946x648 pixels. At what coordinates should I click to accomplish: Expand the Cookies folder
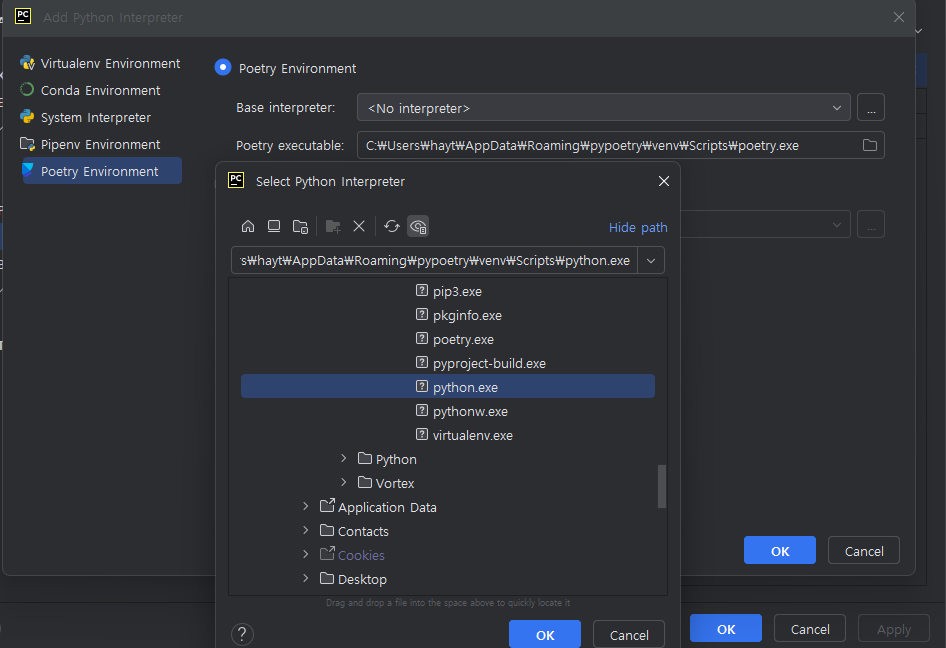[306, 554]
